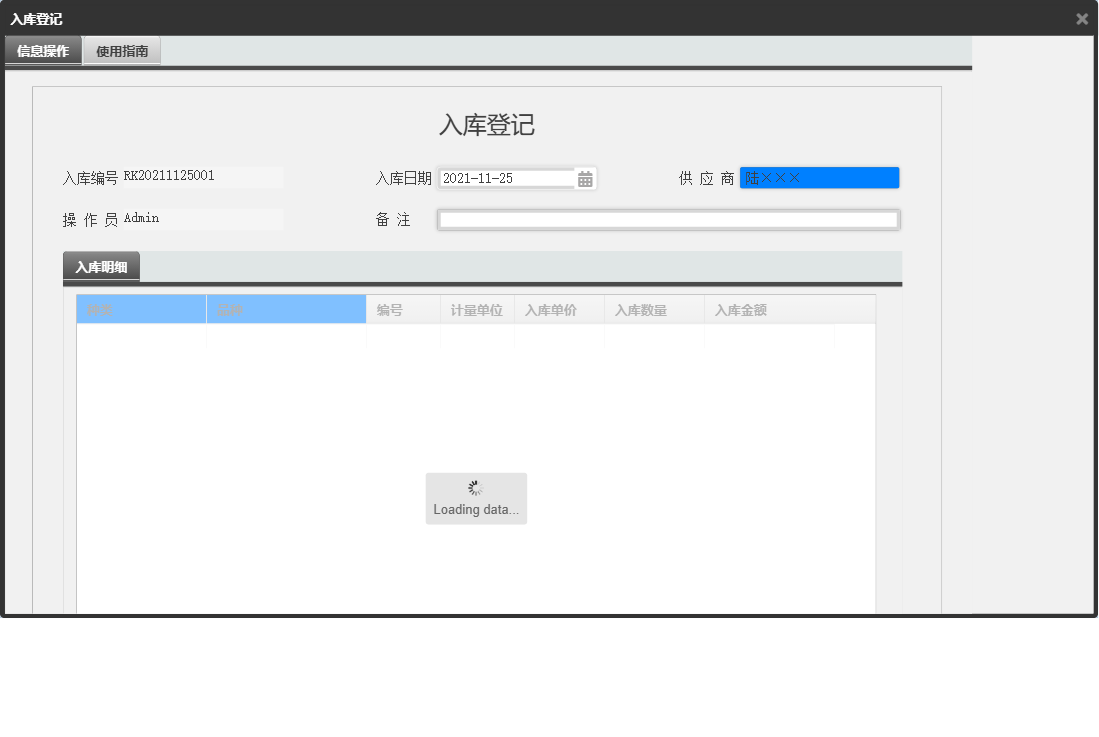1099x737 pixels.
Task: Click the 种类 column header
Action: 140,309
